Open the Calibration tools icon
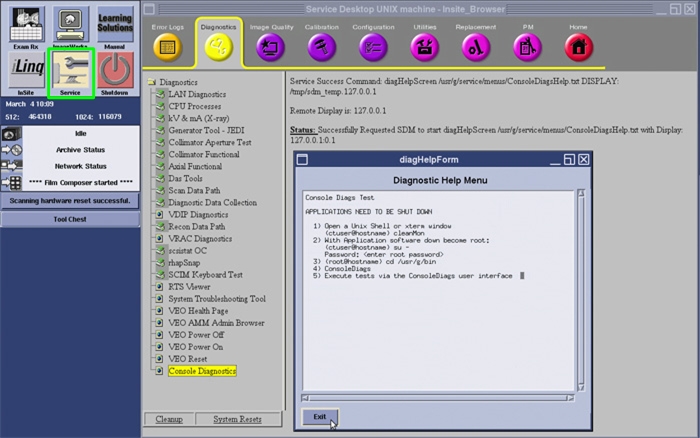Image resolution: width=700 pixels, height=438 pixels. click(321, 45)
